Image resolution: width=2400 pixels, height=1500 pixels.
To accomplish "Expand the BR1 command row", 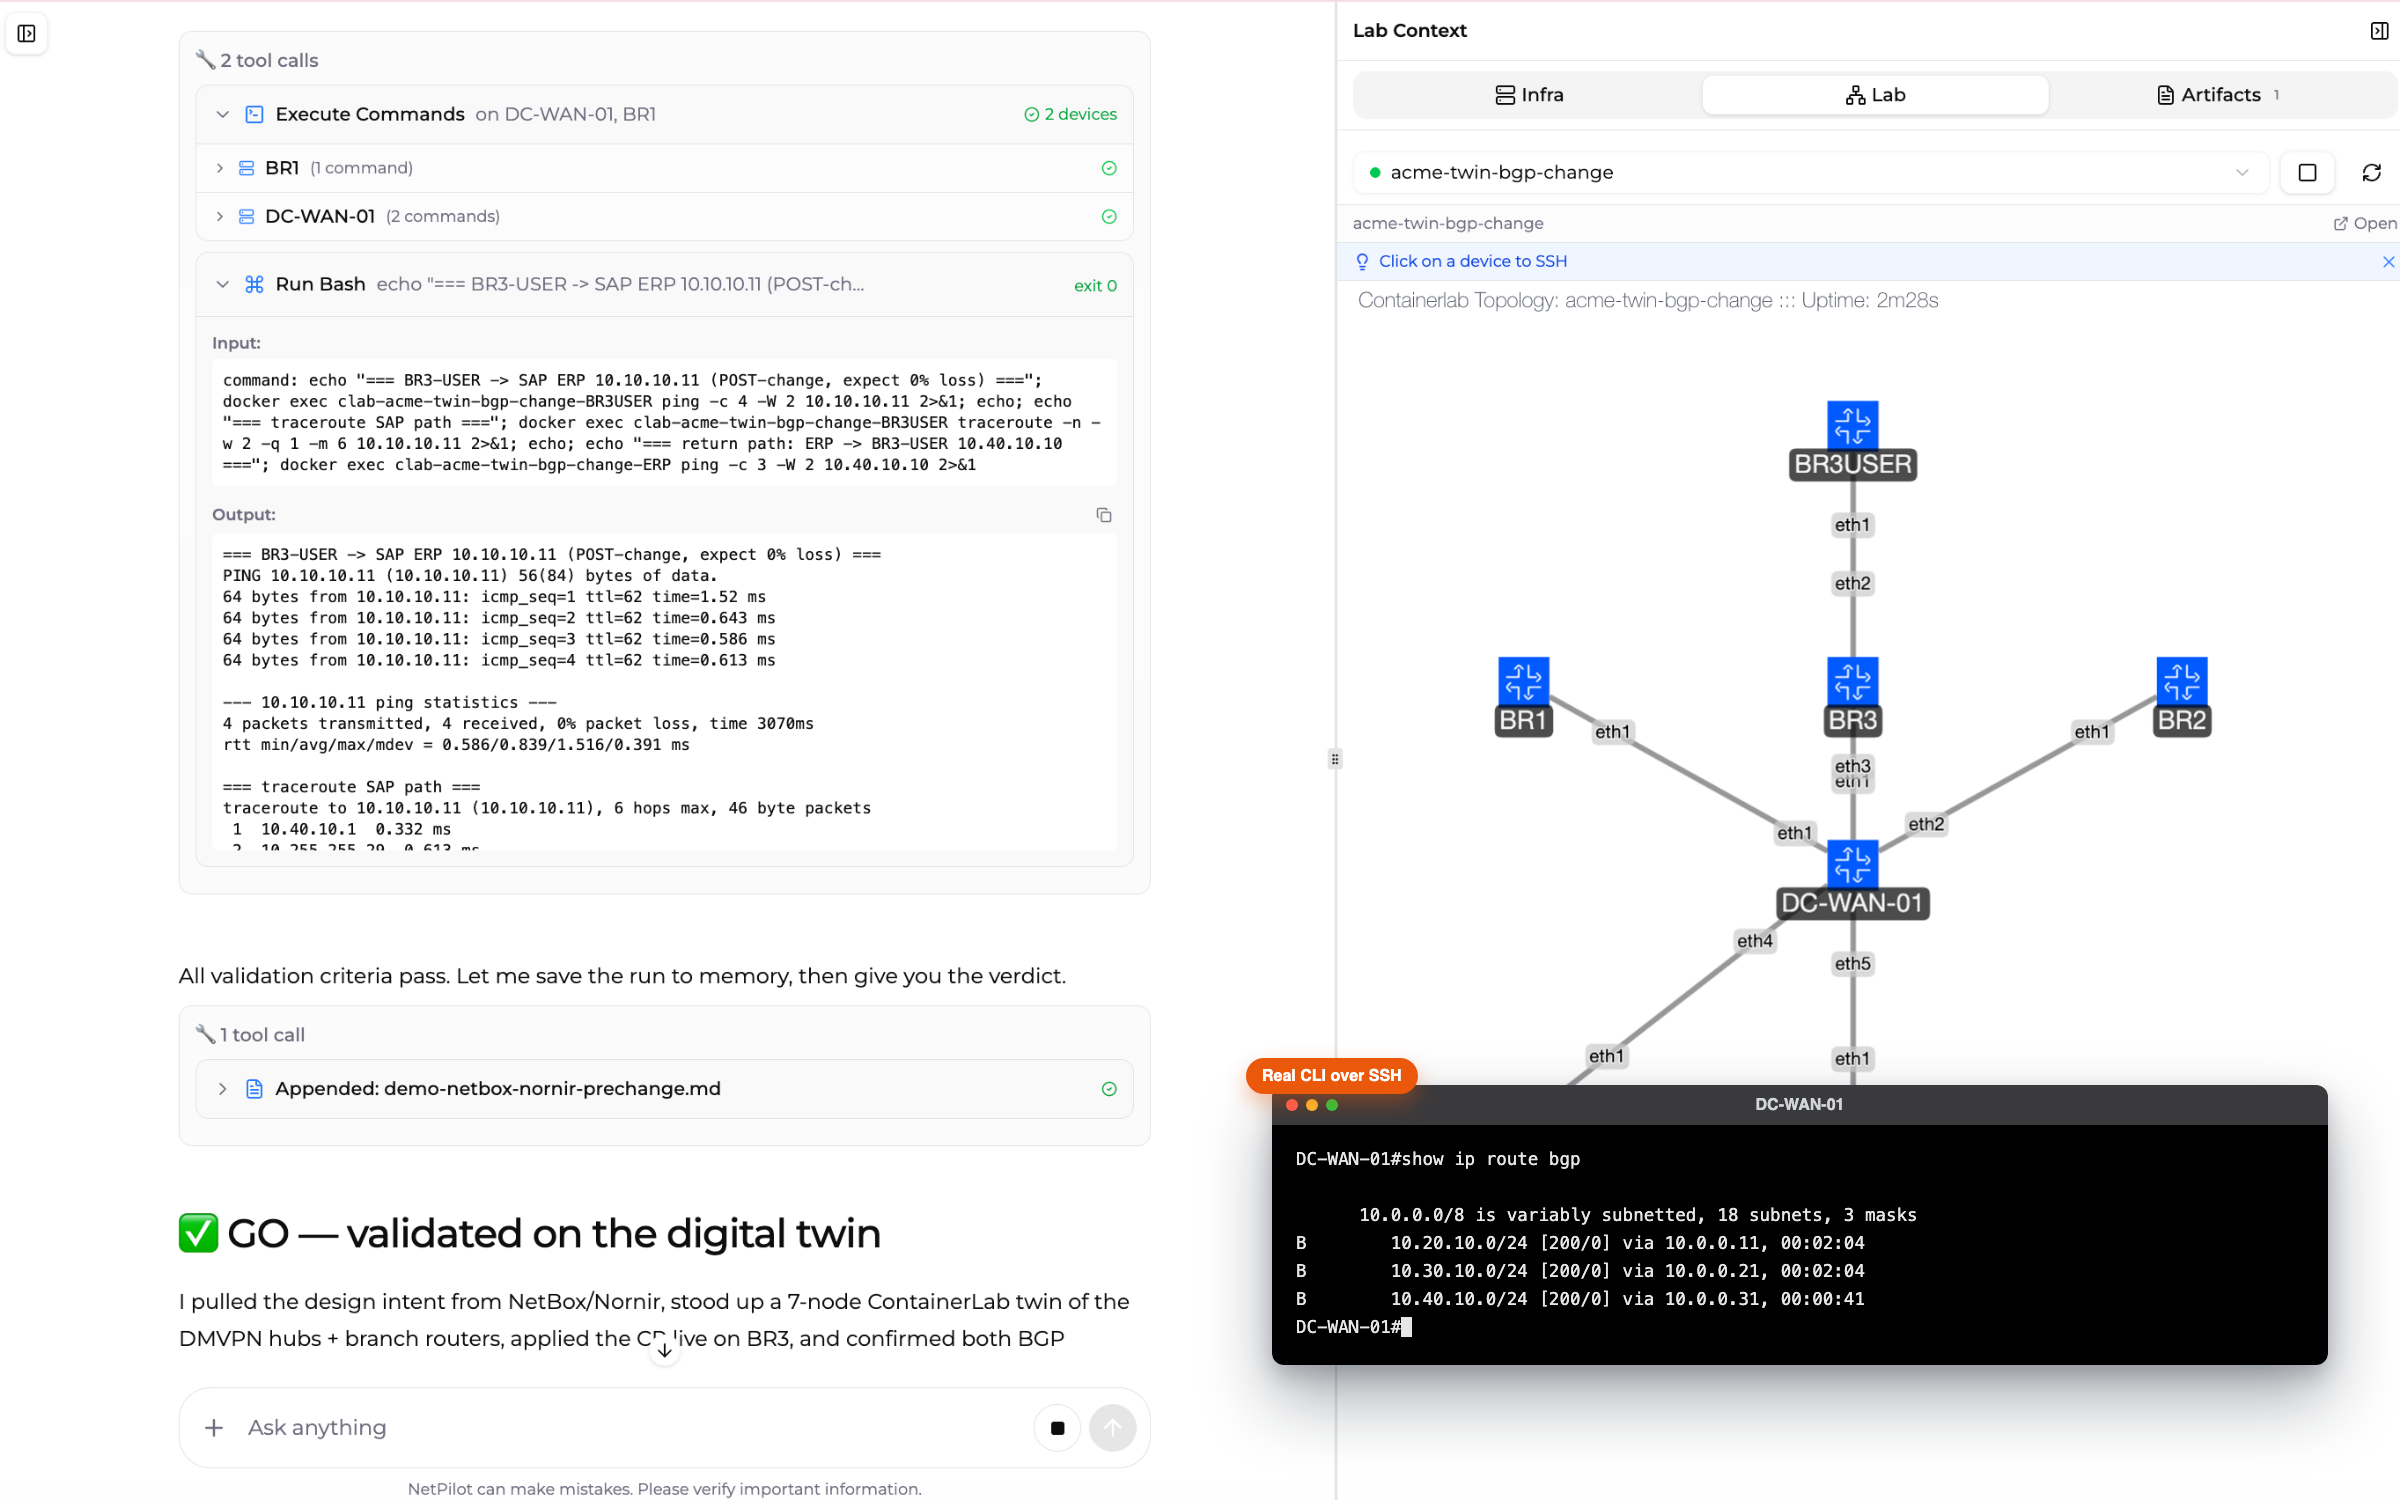I will [x=220, y=168].
